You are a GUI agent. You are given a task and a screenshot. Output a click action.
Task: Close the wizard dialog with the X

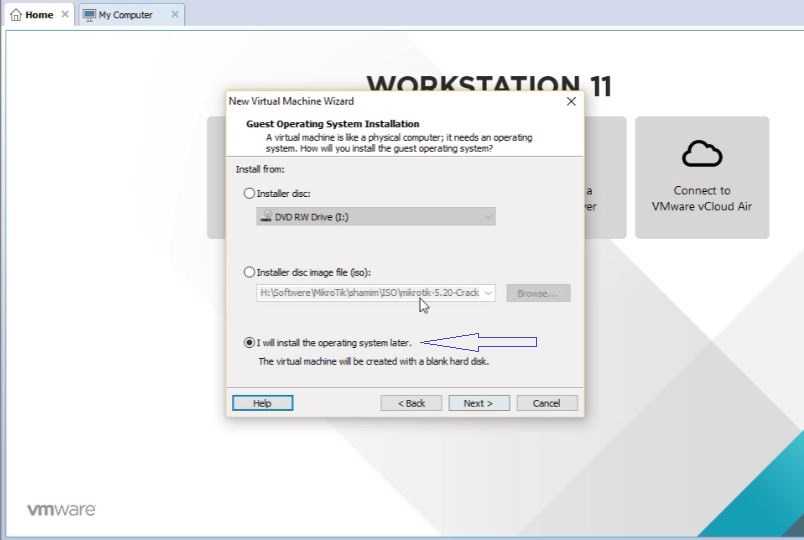coord(571,102)
